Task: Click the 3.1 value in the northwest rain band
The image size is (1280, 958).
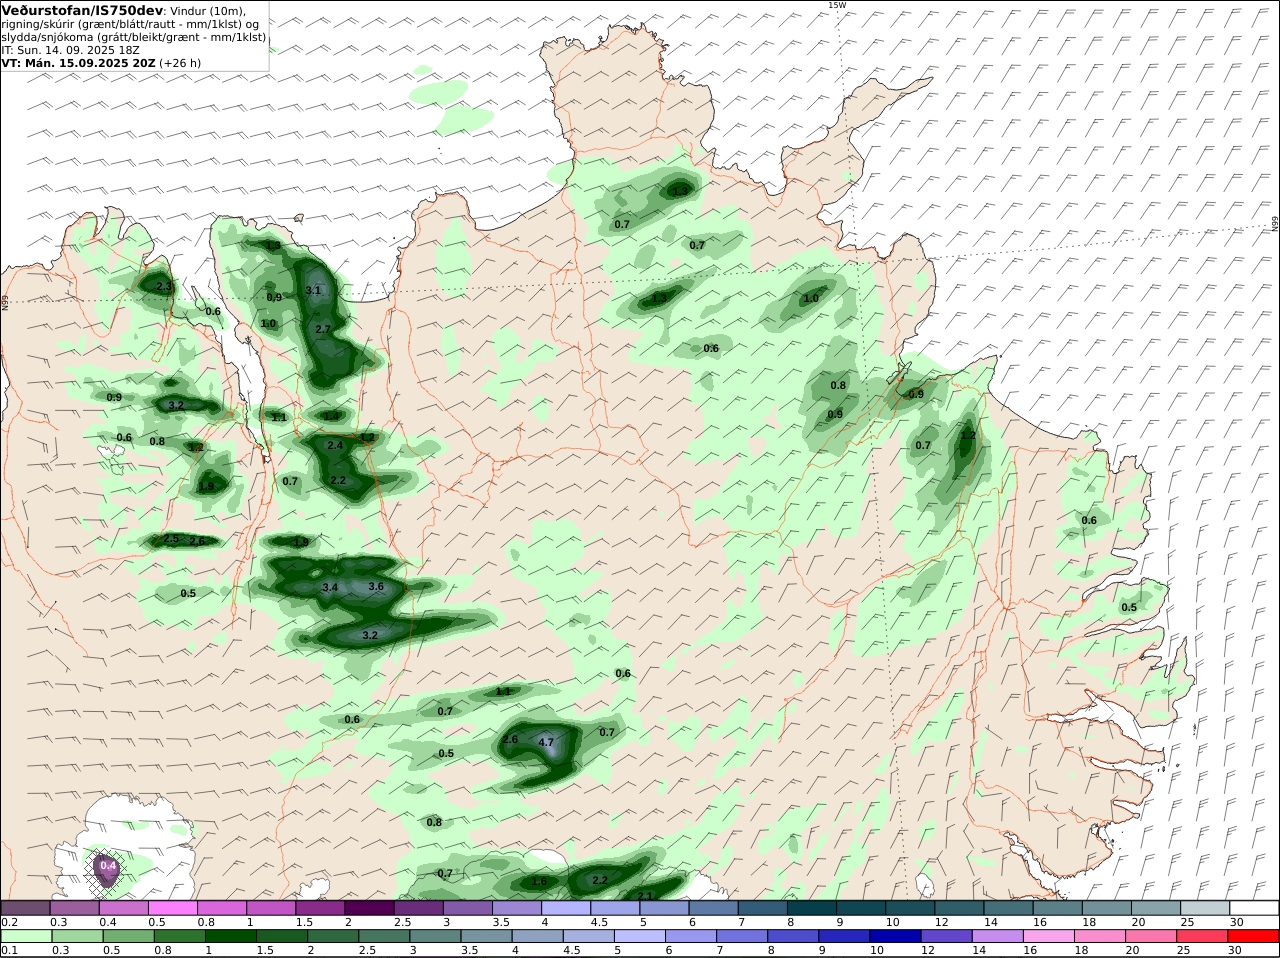Action: [313, 291]
